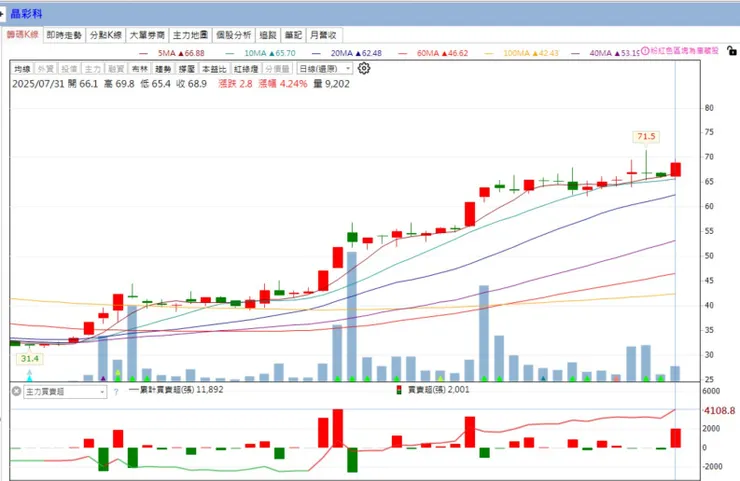Image resolution: width=740 pixels, height=481 pixels.
Task: Toggle the 撐壓 support-resistance overlay
Action: 187,69
